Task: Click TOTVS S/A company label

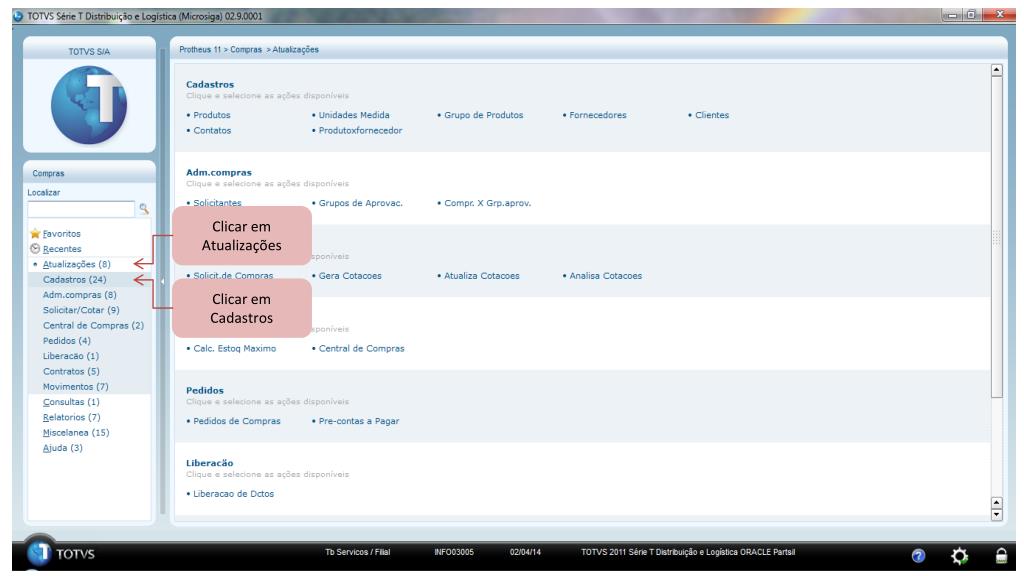Action: (x=89, y=52)
